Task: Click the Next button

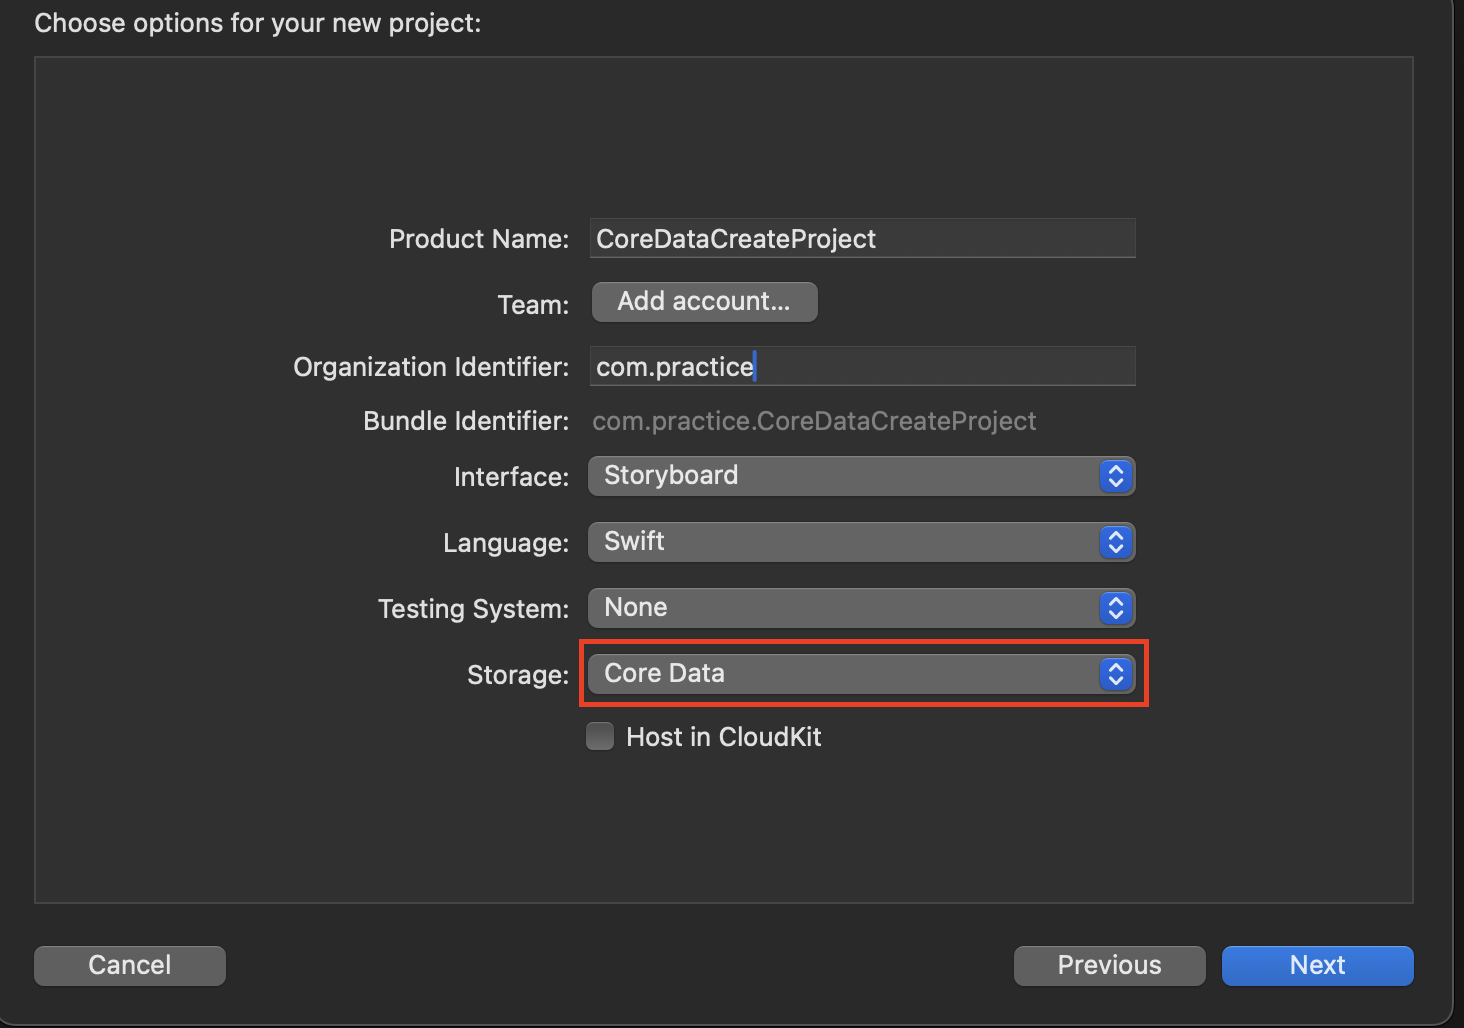Action: (x=1317, y=965)
